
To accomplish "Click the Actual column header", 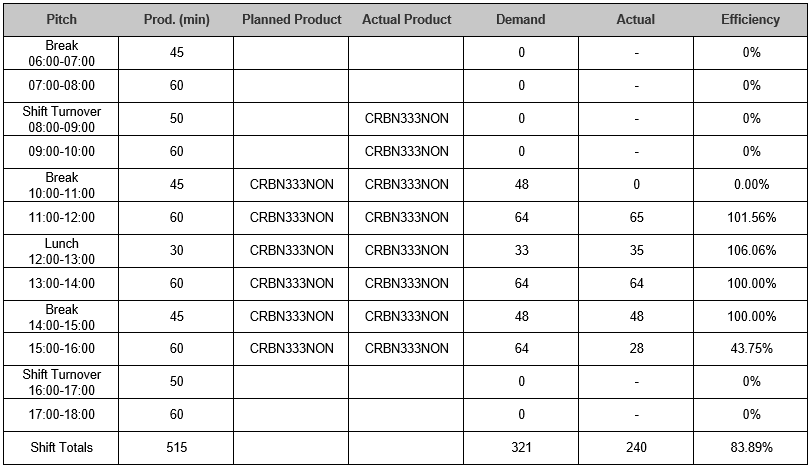I will click(636, 20).
